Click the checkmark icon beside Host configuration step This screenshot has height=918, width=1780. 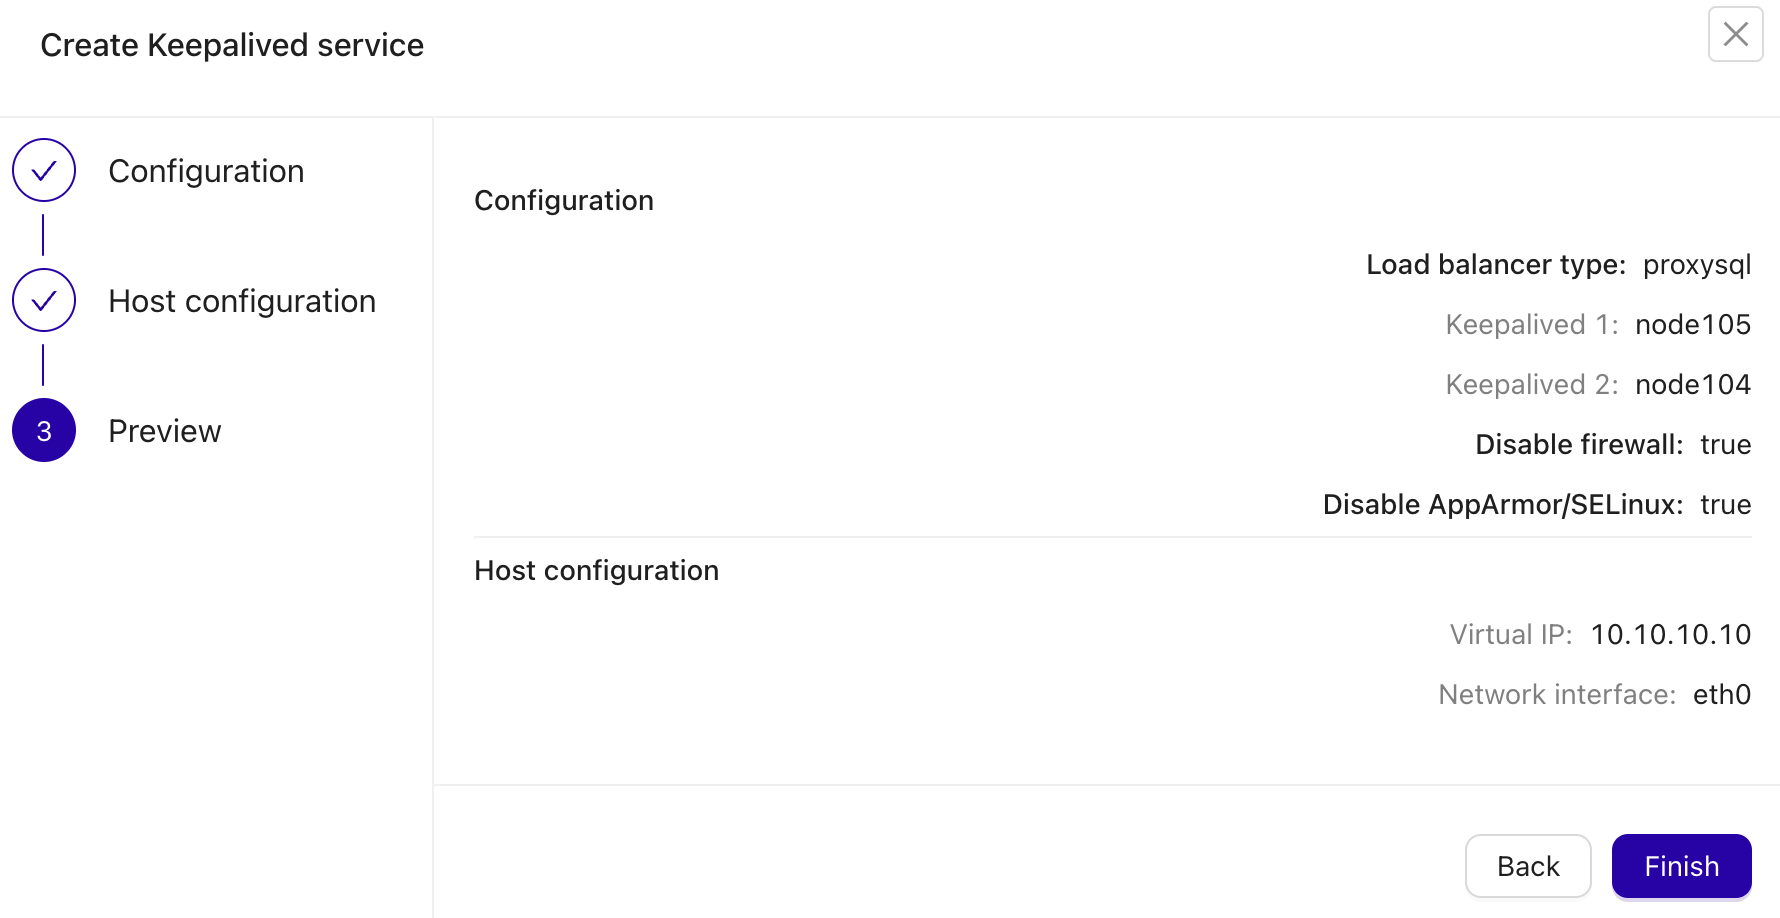coord(44,300)
